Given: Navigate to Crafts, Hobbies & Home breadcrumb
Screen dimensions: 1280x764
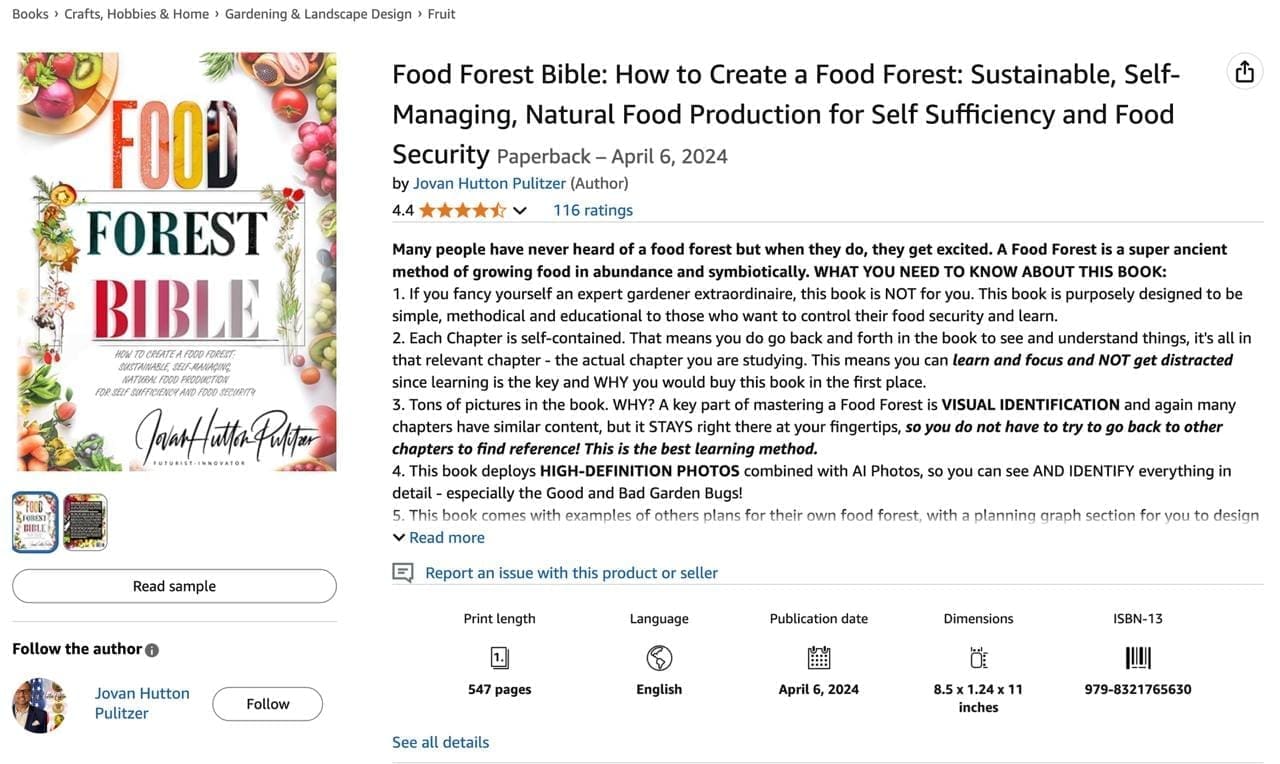Looking at the screenshot, I should pyautogui.click(x=137, y=14).
